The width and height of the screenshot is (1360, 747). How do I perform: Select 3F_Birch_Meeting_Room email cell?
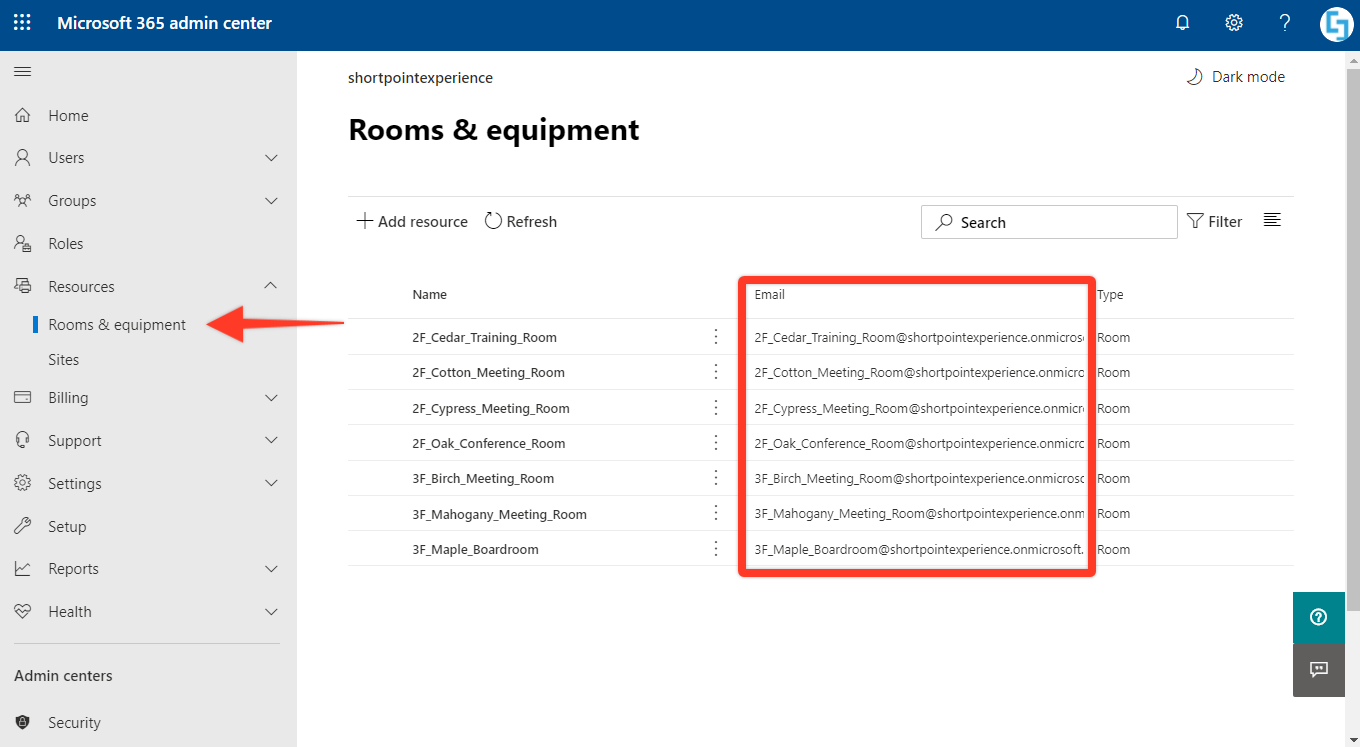click(919, 479)
